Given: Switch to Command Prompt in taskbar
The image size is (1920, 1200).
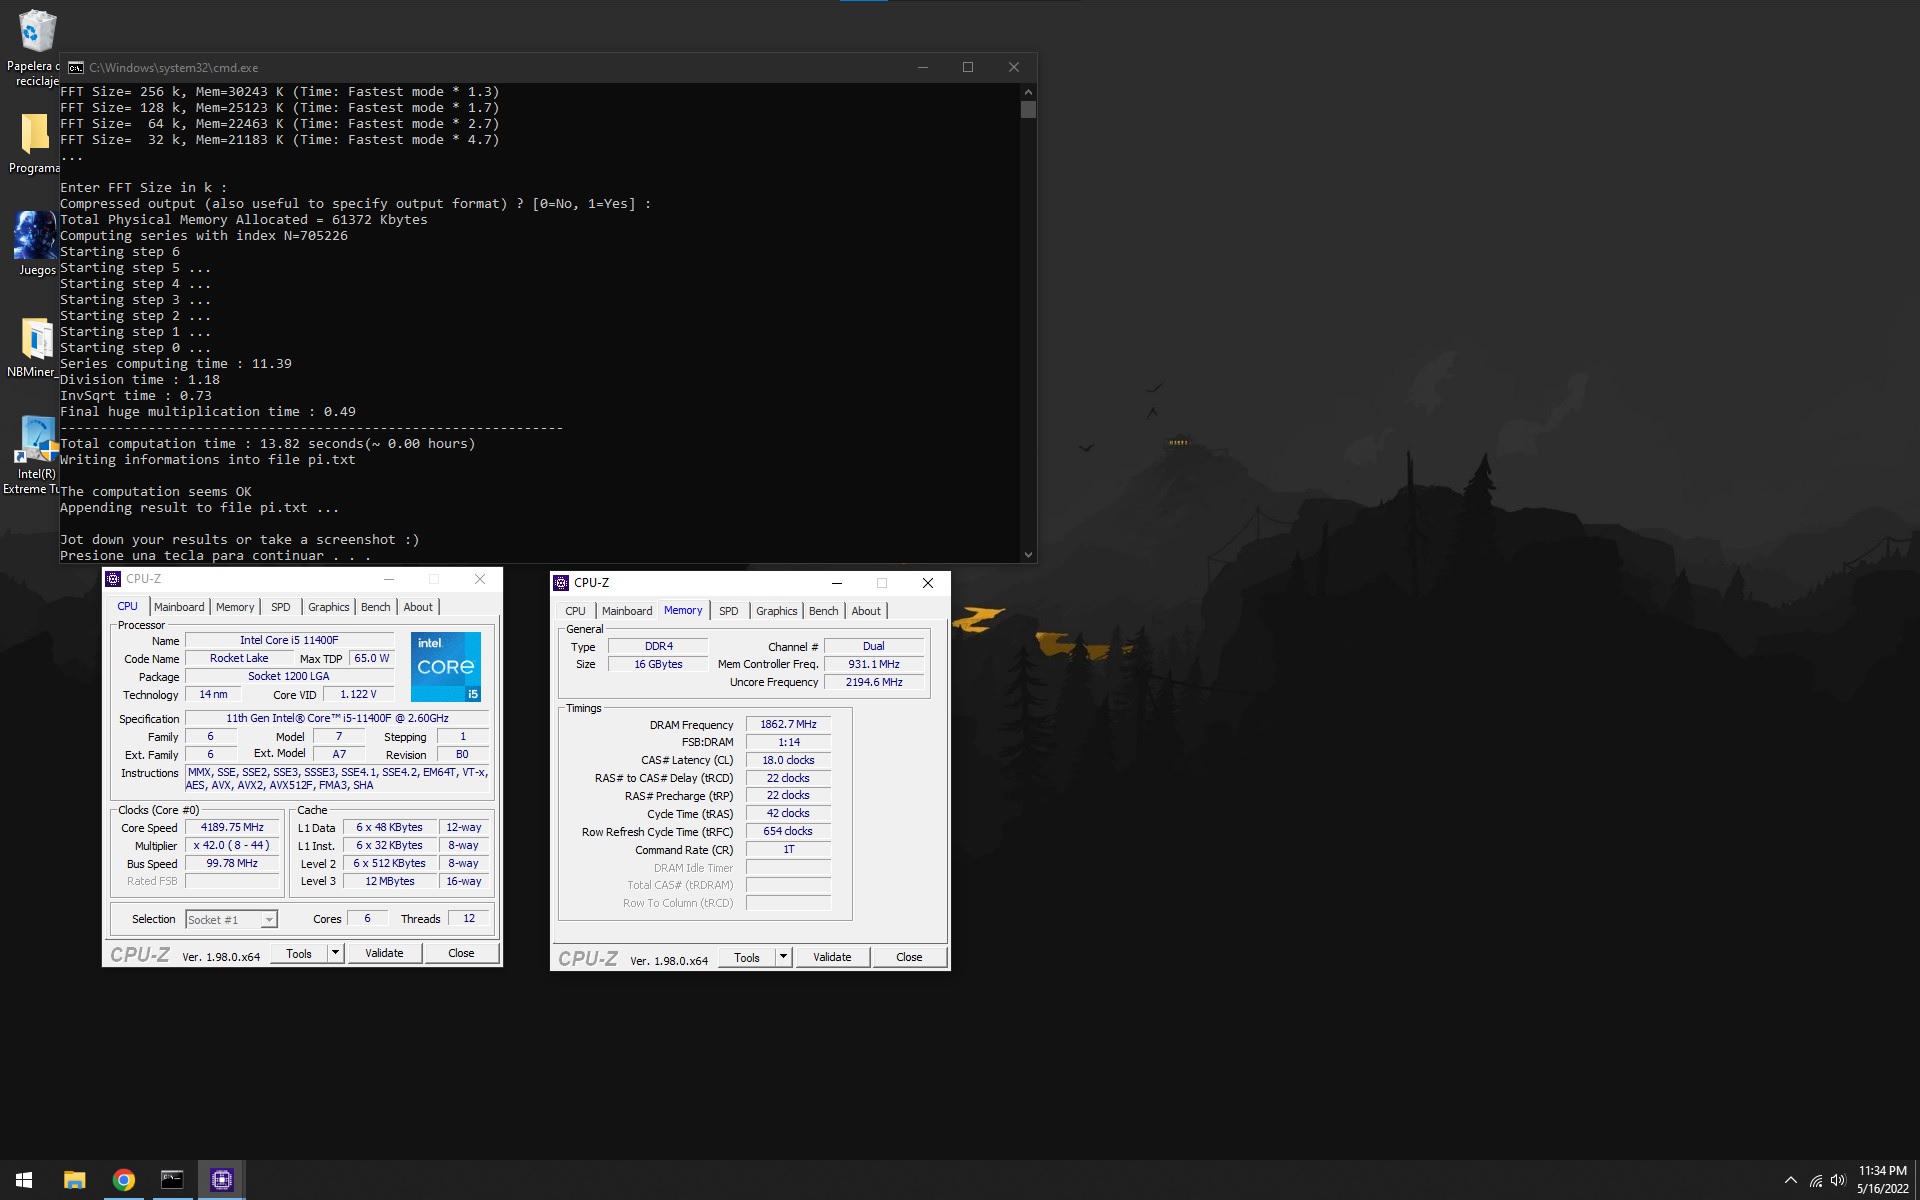Looking at the screenshot, I should 173,1180.
